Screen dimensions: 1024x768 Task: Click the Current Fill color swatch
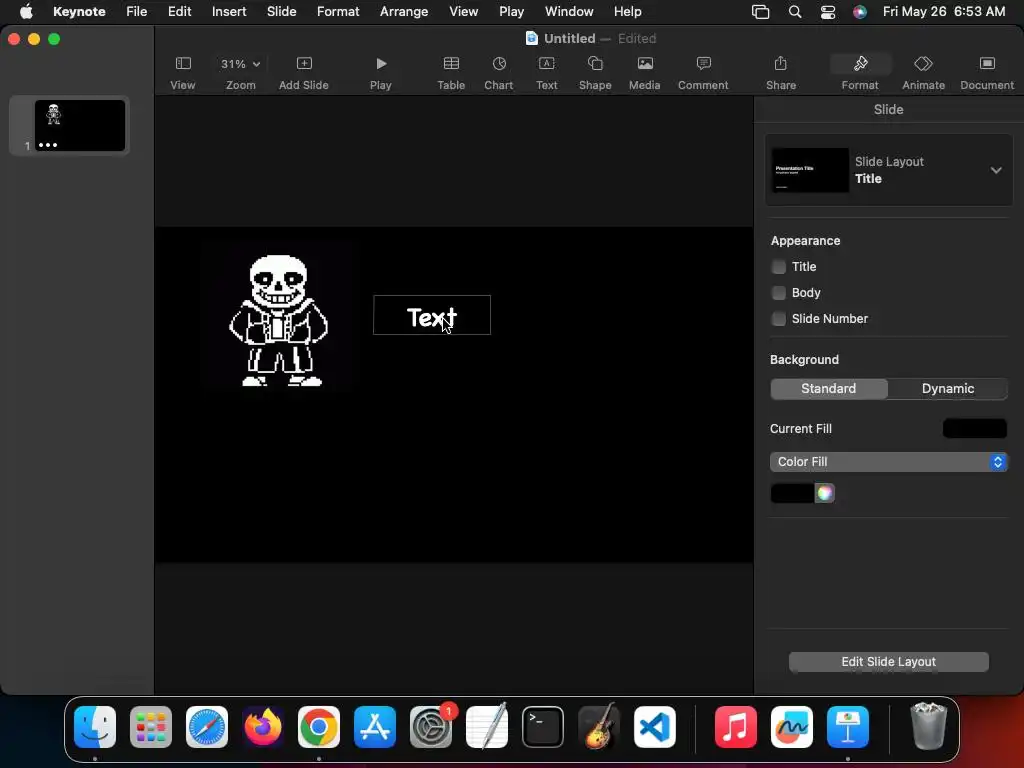pos(974,428)
